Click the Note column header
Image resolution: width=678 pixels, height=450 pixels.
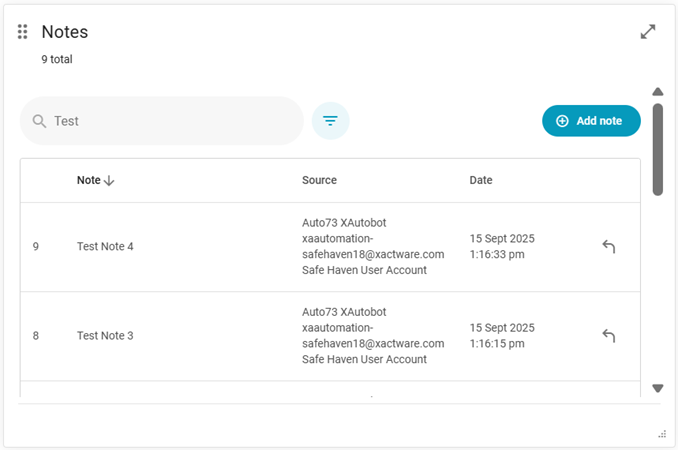[x=88, y=180]
